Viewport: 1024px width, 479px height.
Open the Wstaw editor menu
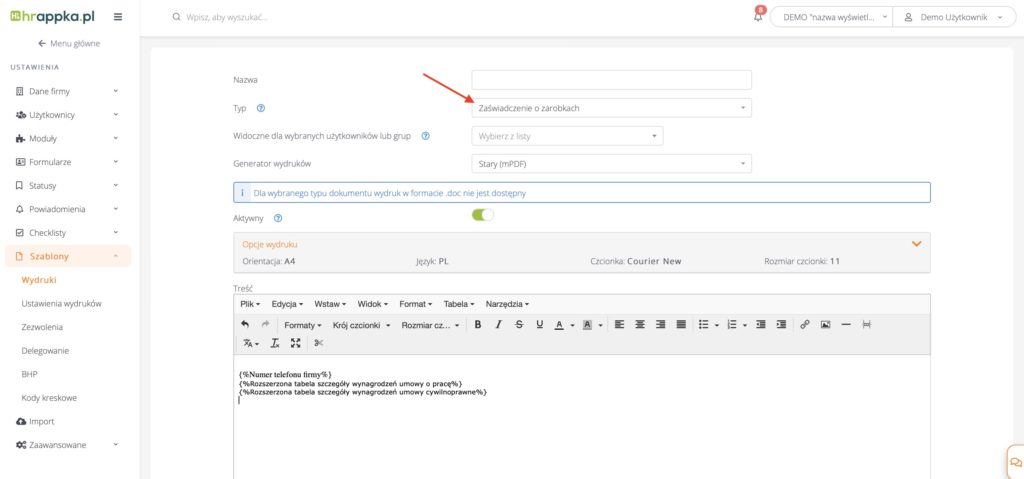pos(330,304)
